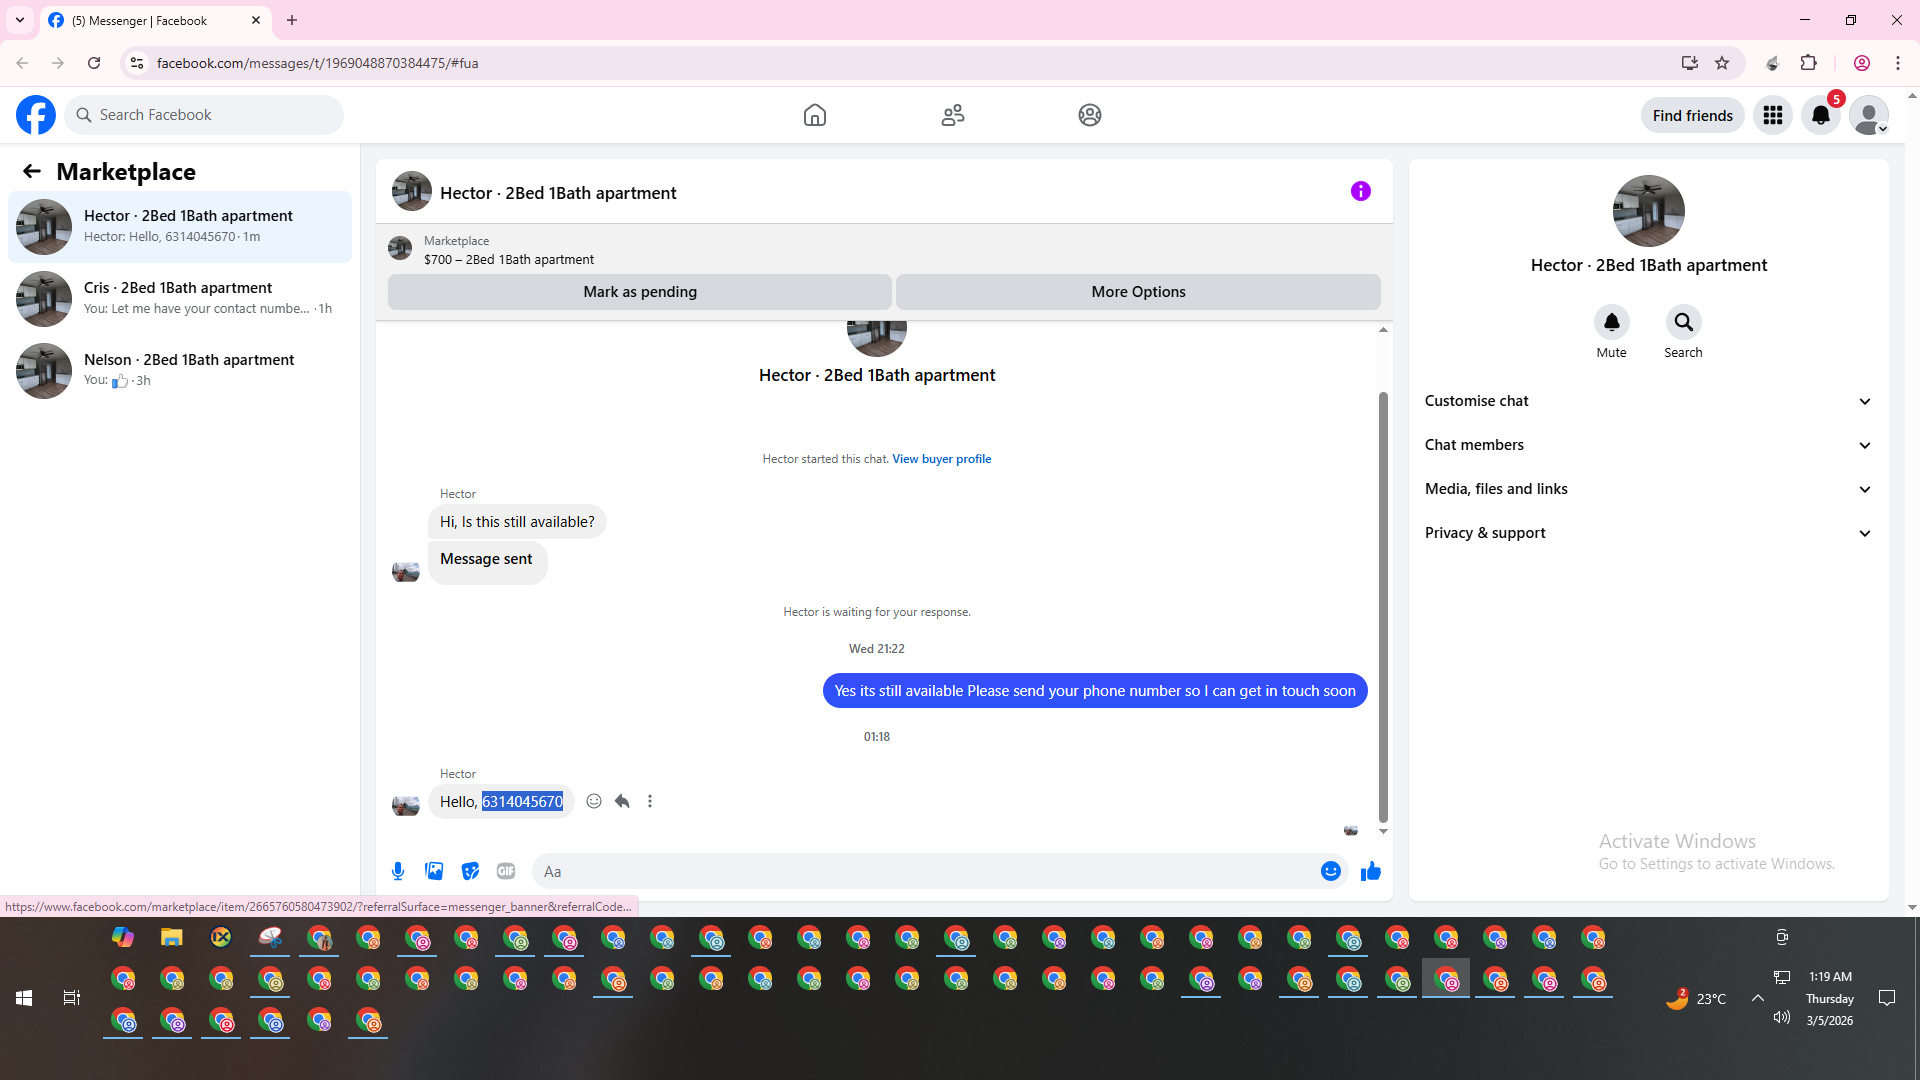Open the $700 2Bed 1Bath listing banner
The width and height of the screenshot is (1920, 1080).
(x=884, y=249)
